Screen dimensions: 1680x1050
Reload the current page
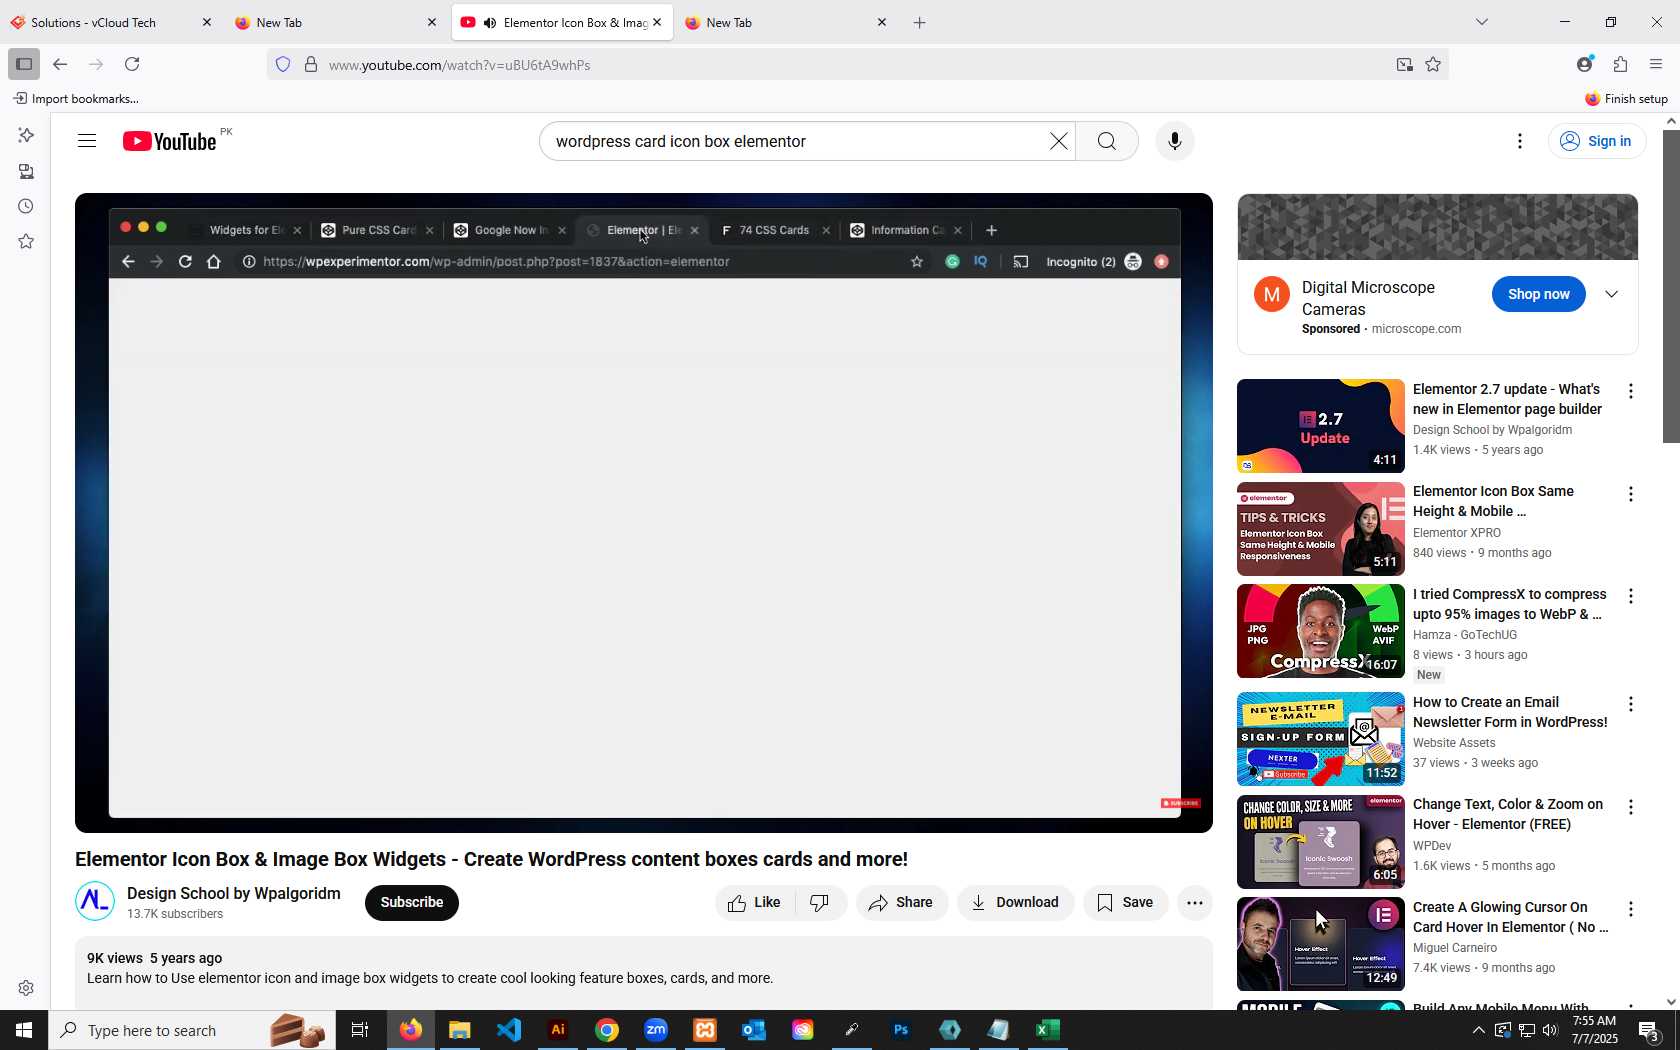[132, 64]
